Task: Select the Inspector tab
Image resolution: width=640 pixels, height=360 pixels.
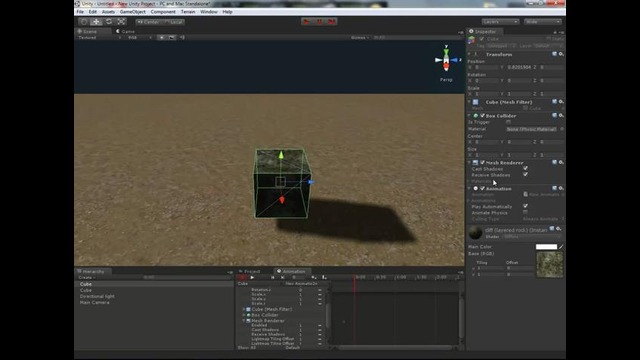Action: pyautogui.click(x=484, y=31)
